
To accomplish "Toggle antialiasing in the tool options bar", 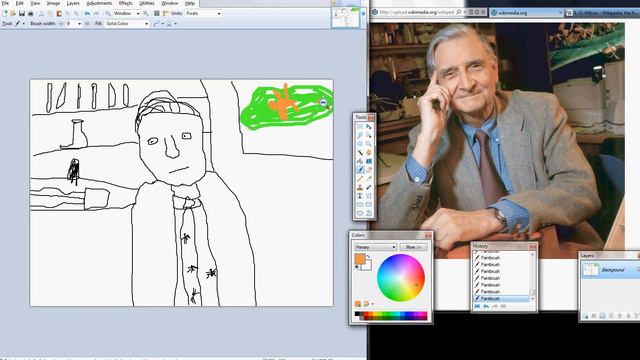I will (x=156, y=24).
